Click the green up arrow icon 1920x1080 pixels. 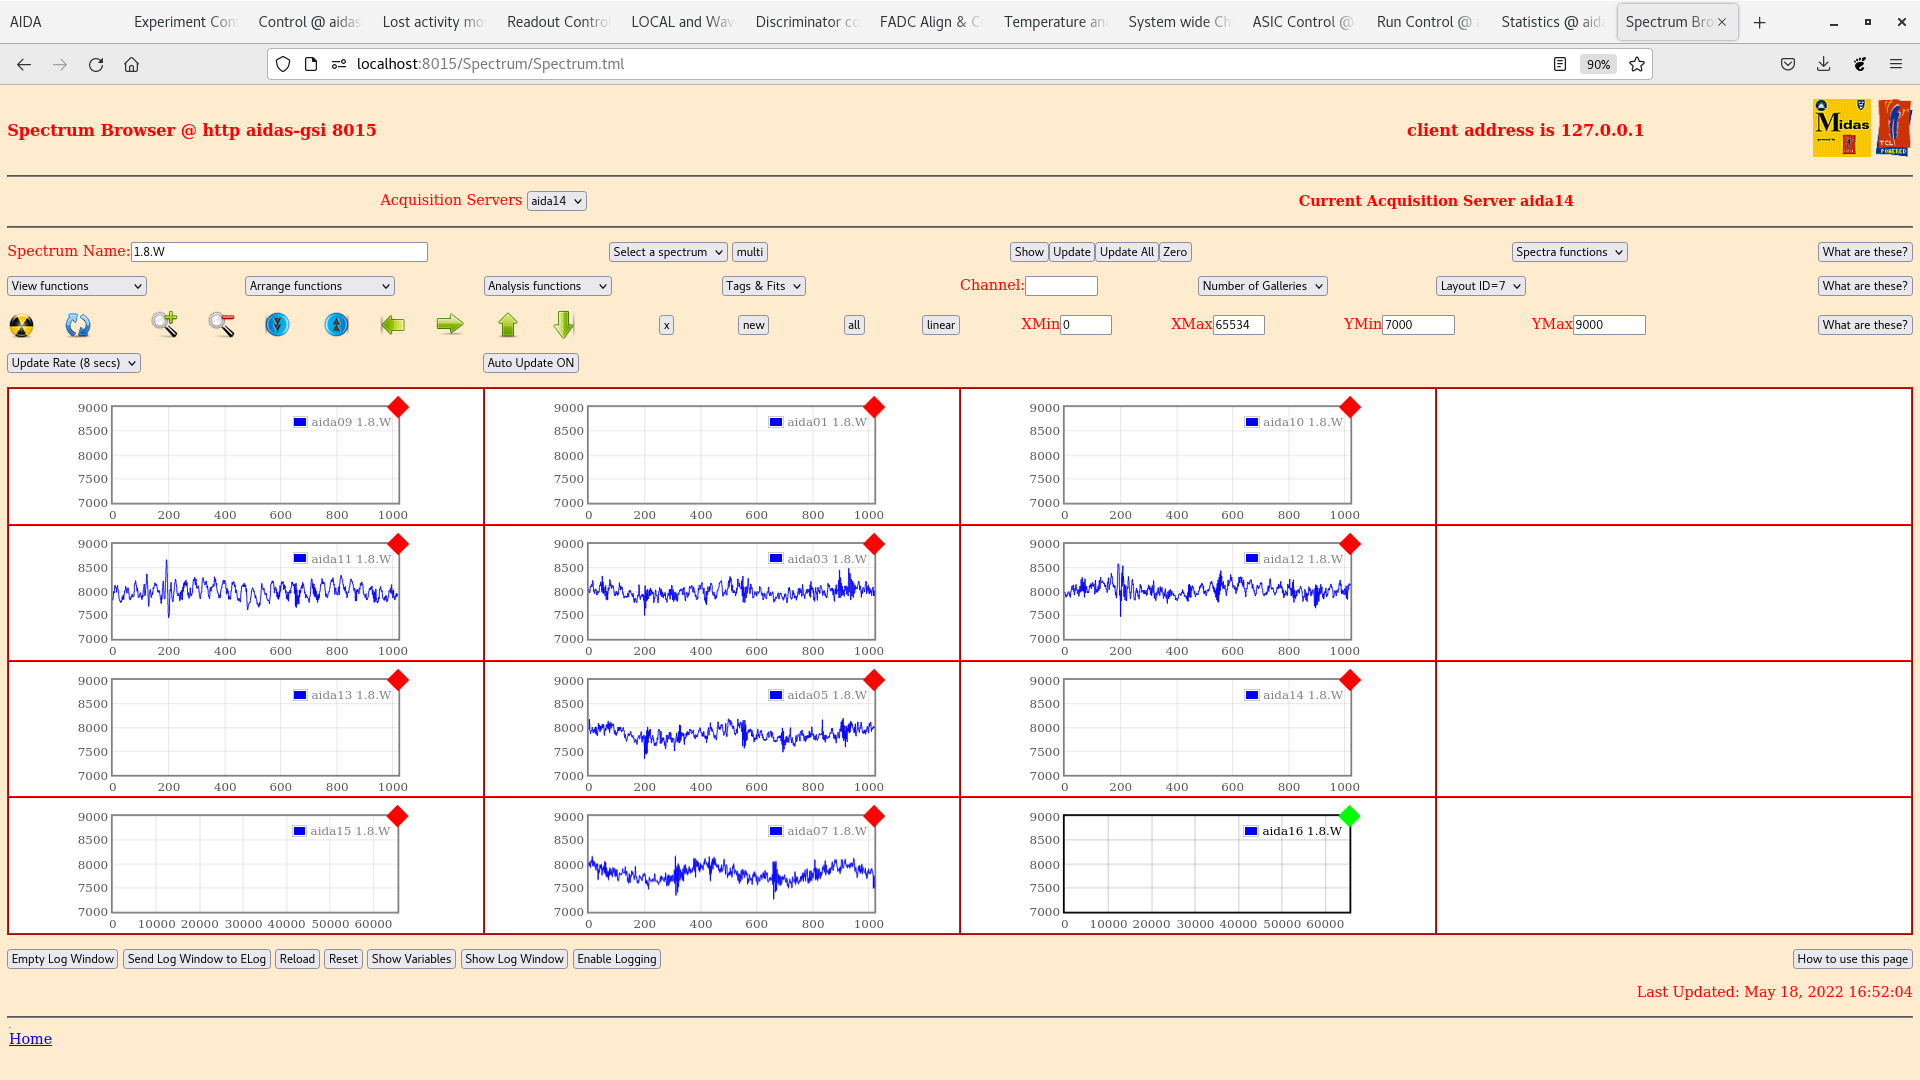click(508, 324)
